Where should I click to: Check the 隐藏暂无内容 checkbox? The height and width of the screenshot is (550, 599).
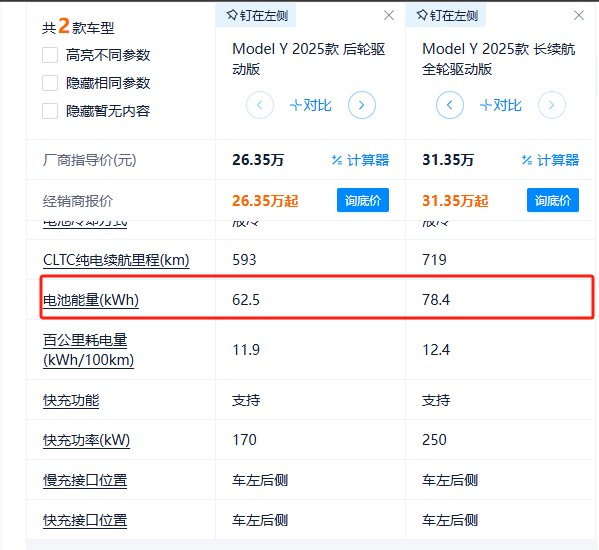[x=50, y=111]
